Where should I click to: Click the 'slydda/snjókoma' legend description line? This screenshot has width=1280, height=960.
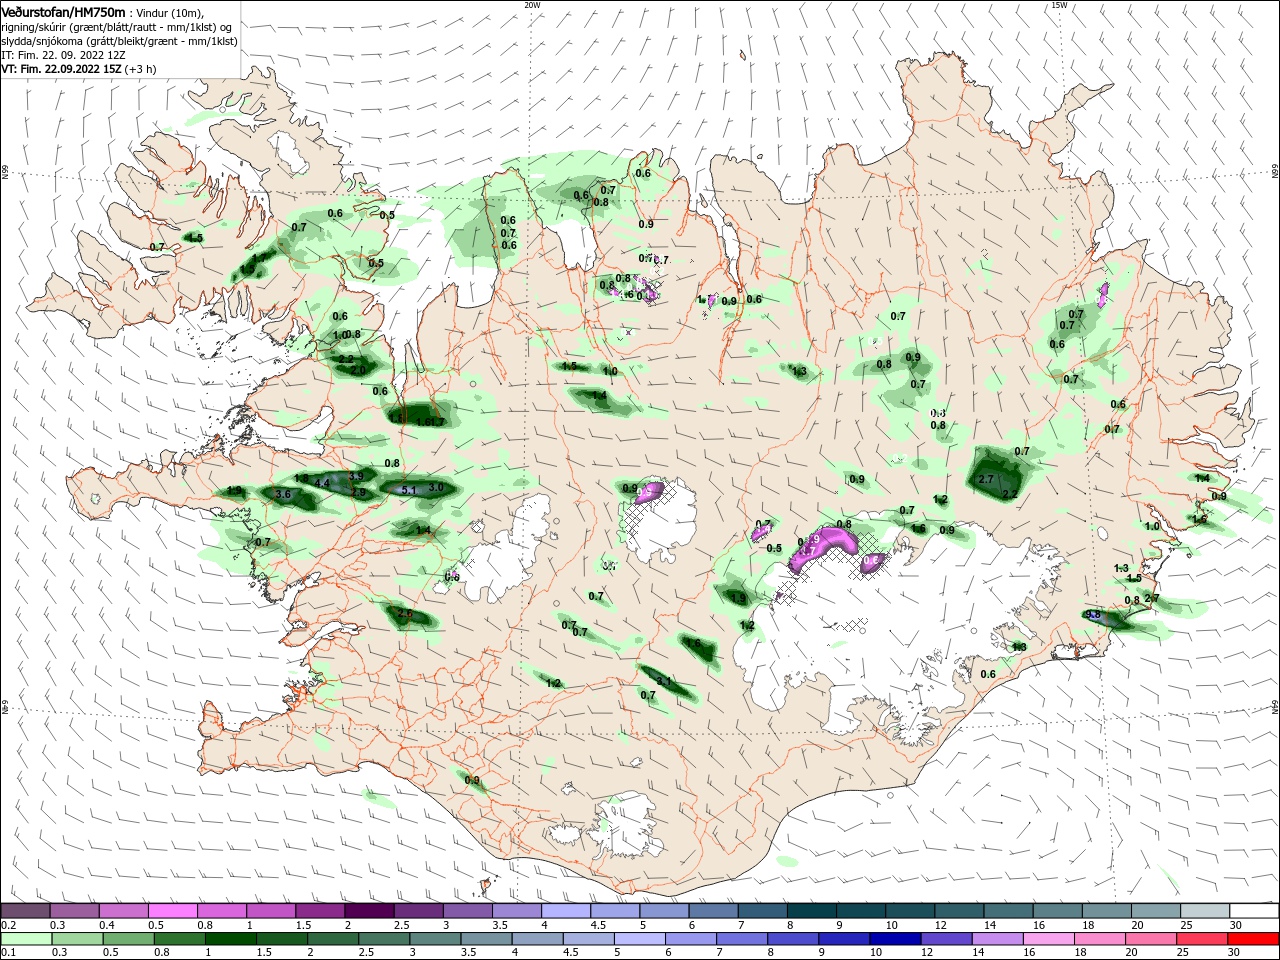[x=117, y=41]
